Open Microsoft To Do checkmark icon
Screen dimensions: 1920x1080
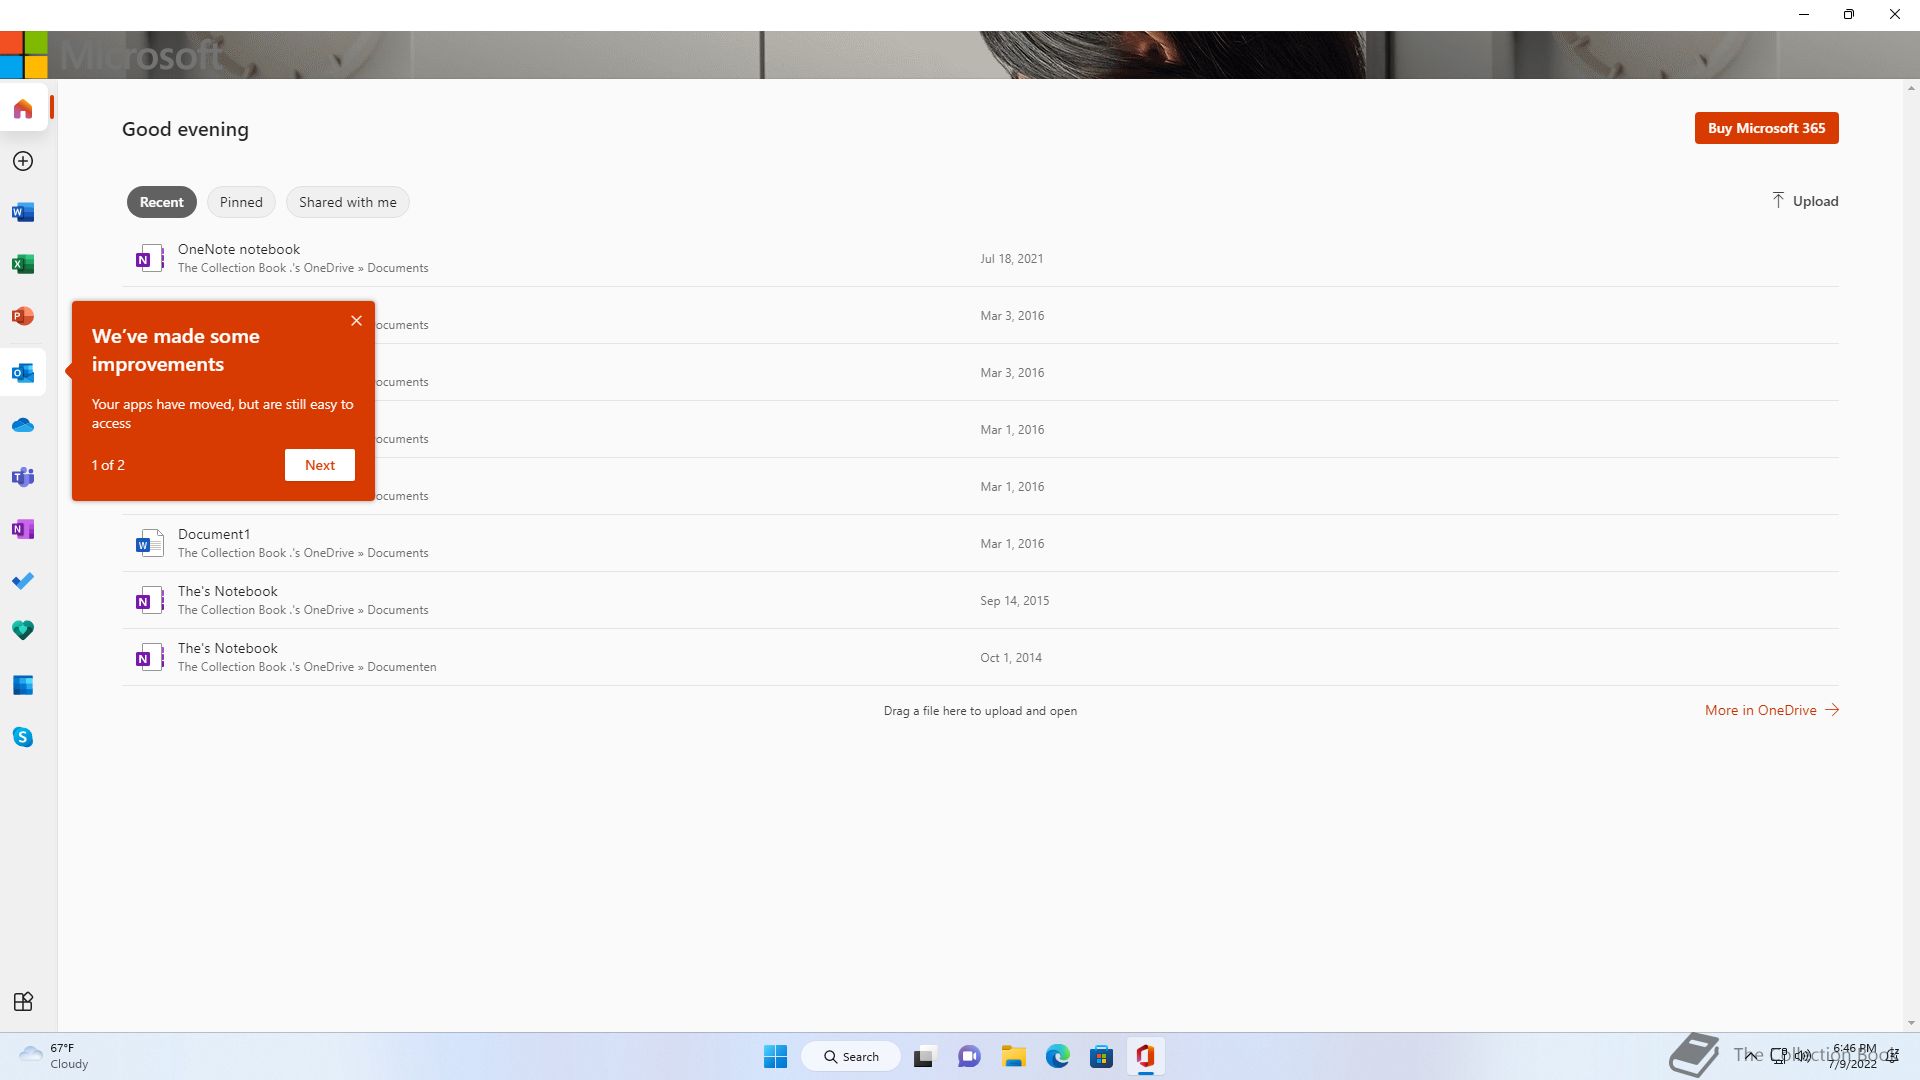23,581
